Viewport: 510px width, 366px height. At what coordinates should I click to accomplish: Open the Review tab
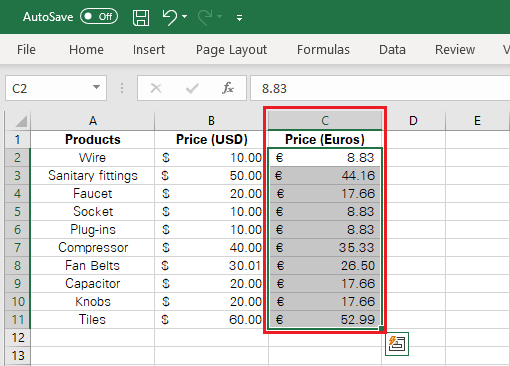(x=455, y=50)
